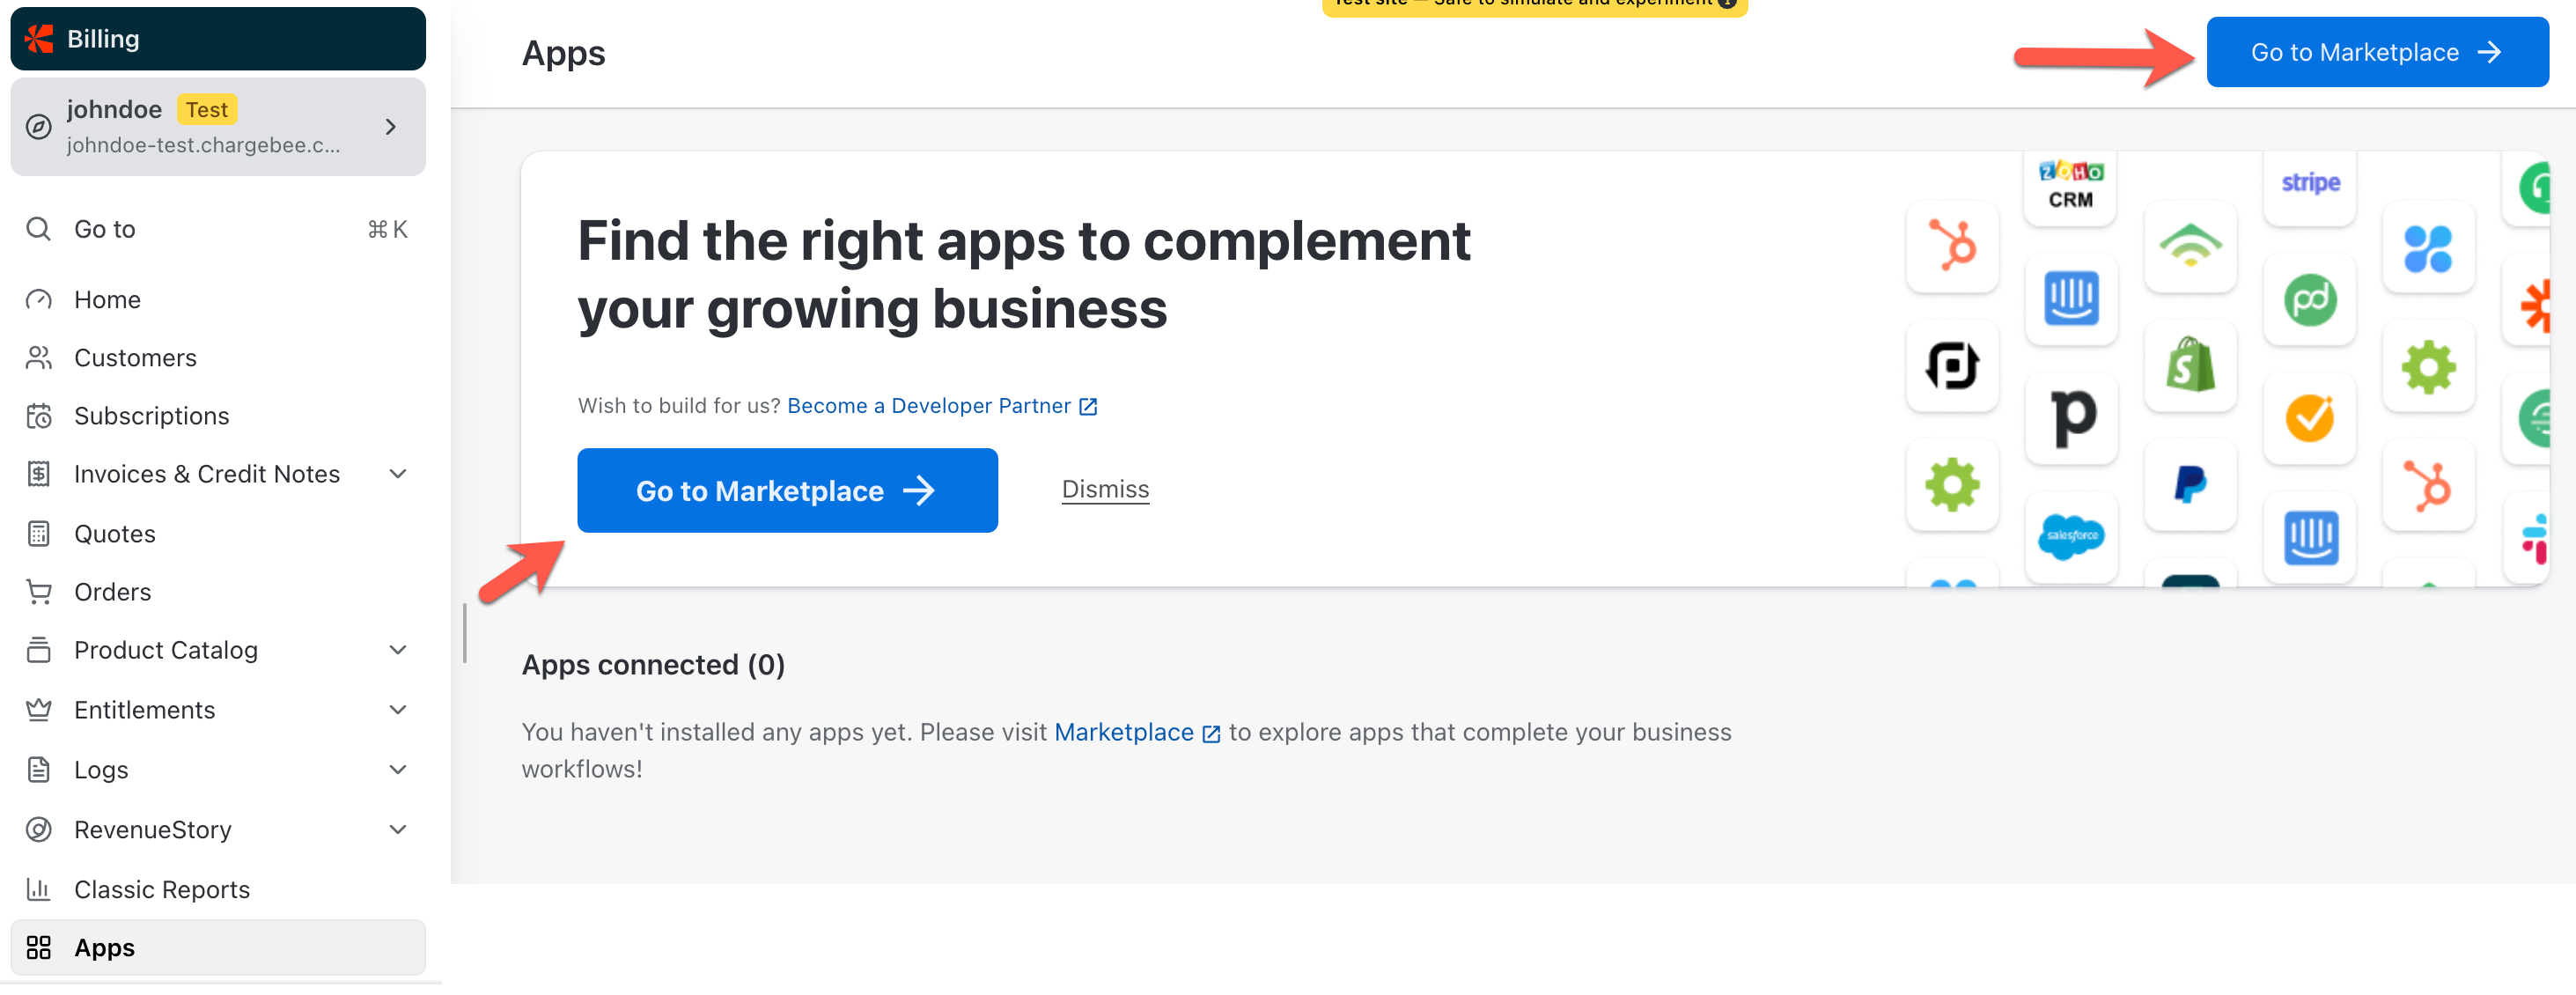This screenshot has height=995, width=2576.
Task: Click the PayPal app icon
Action: 2190,485
